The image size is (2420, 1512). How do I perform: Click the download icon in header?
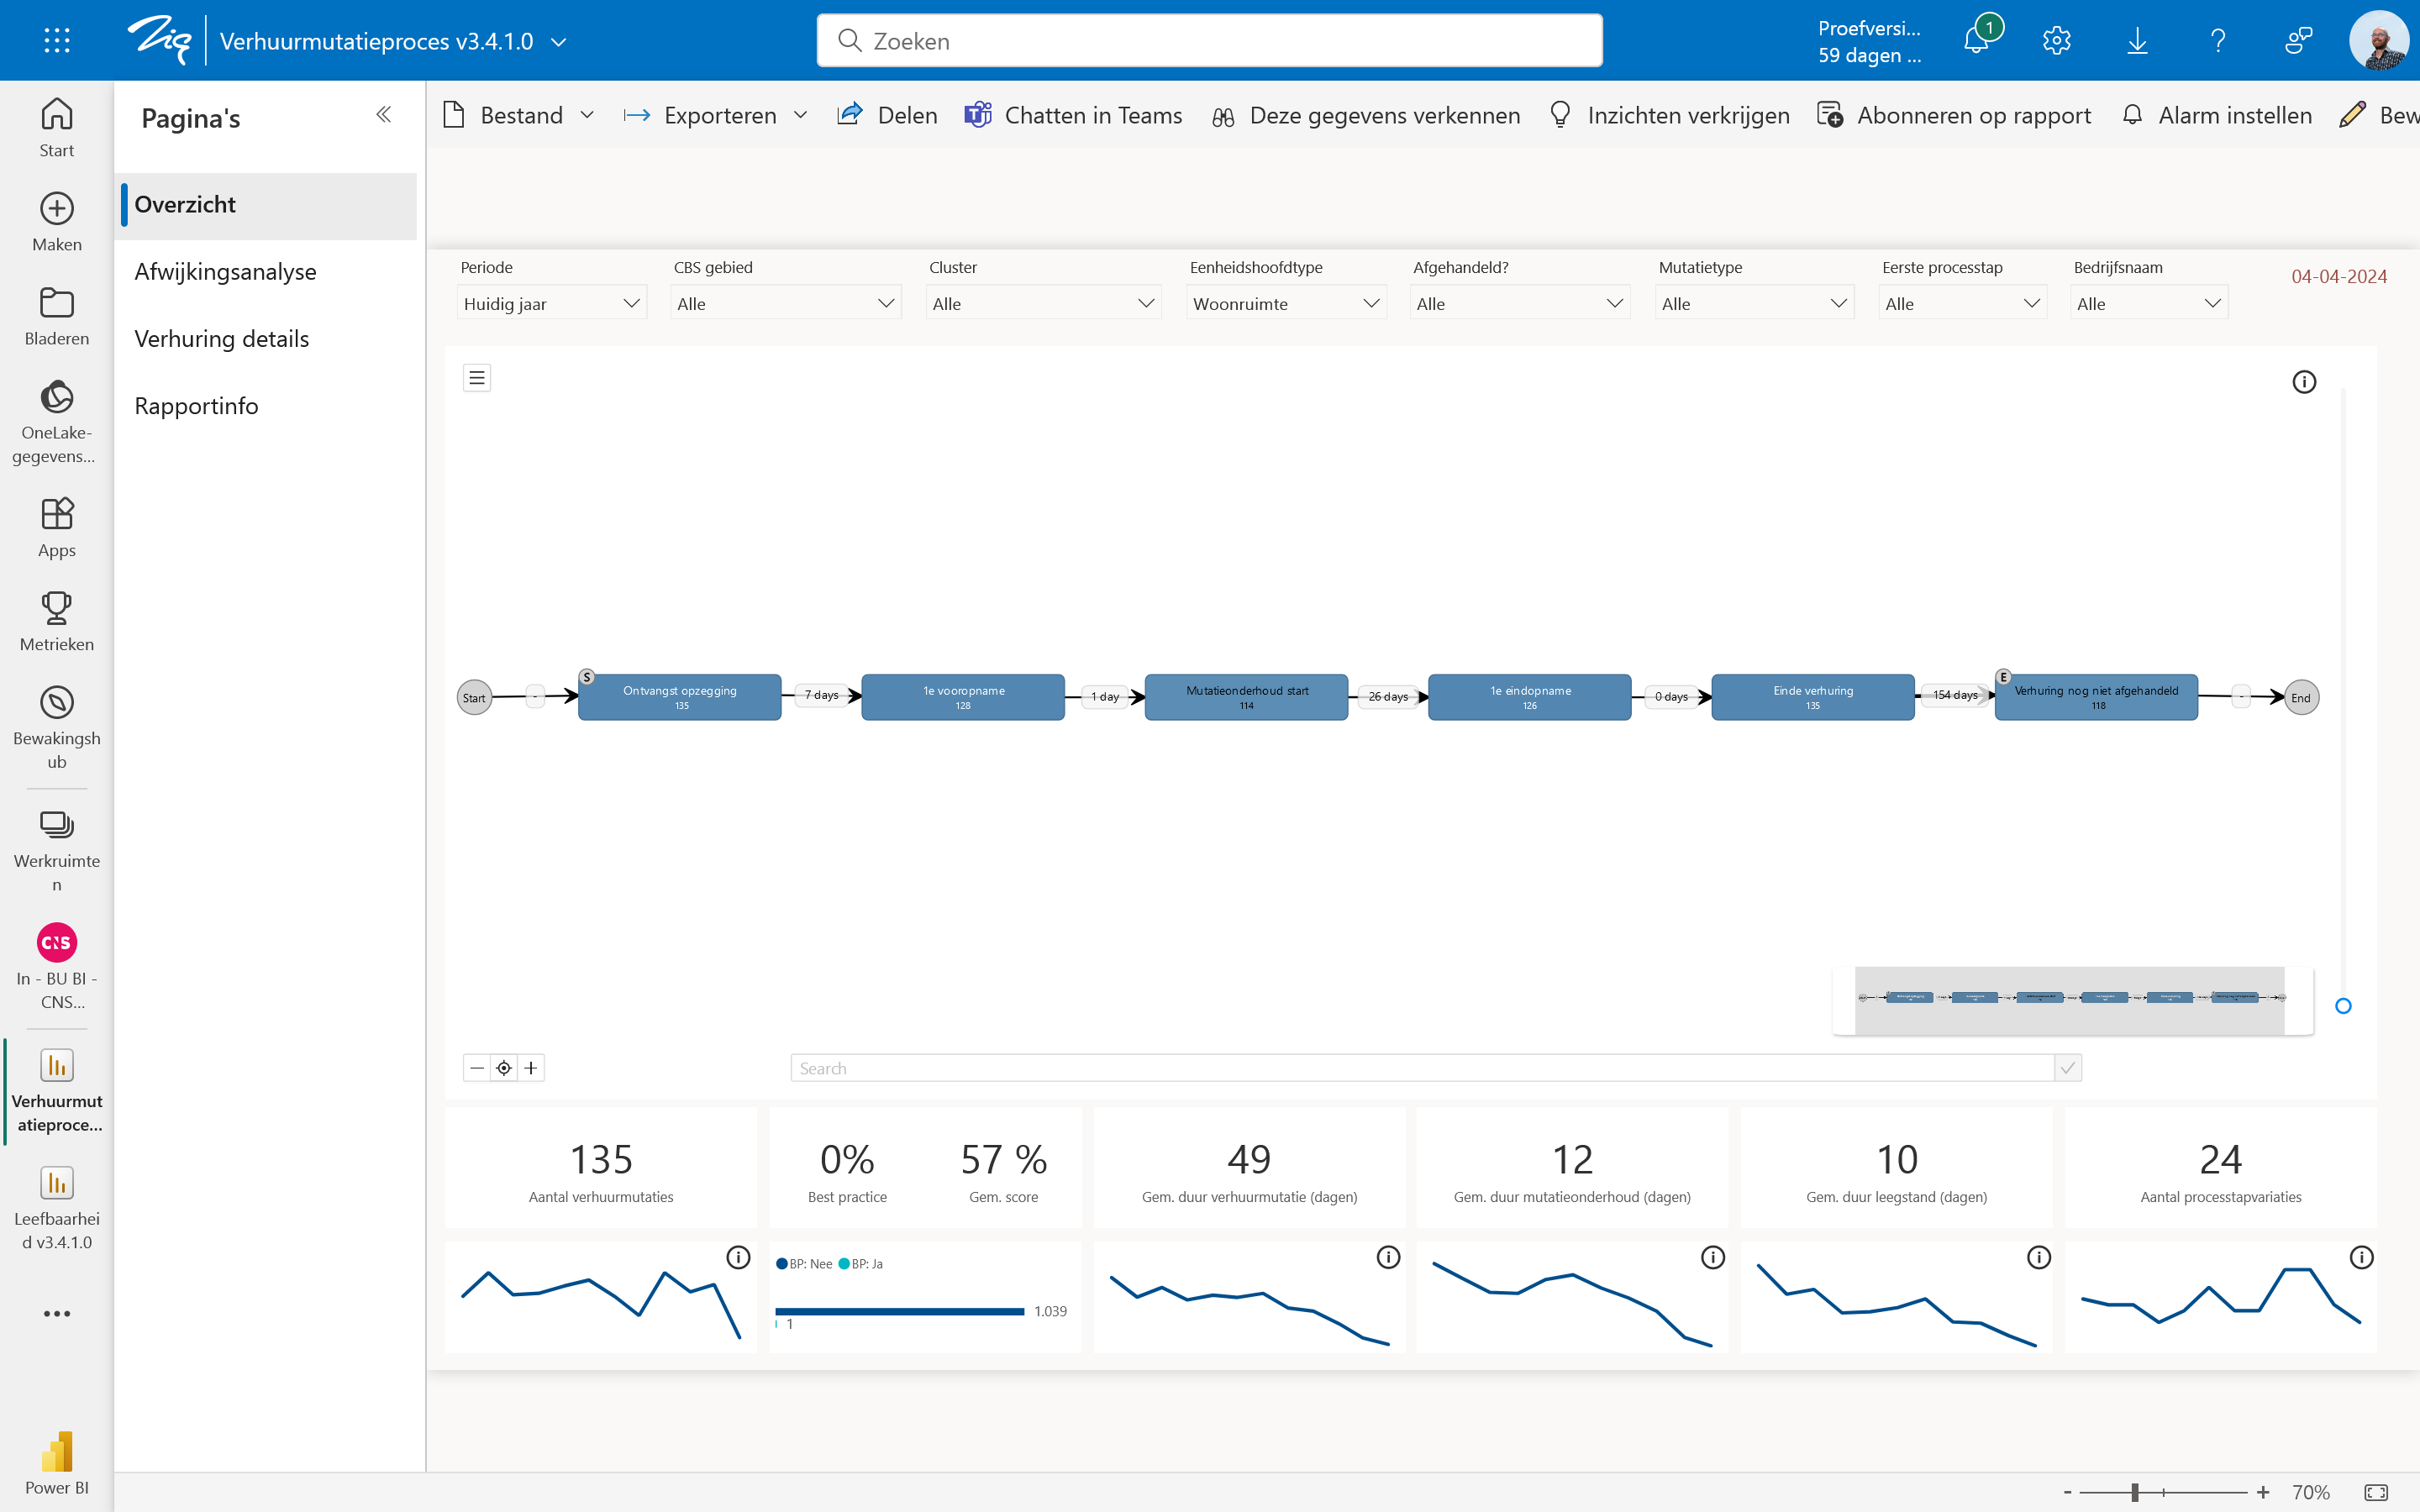[x=2137, y=41]
